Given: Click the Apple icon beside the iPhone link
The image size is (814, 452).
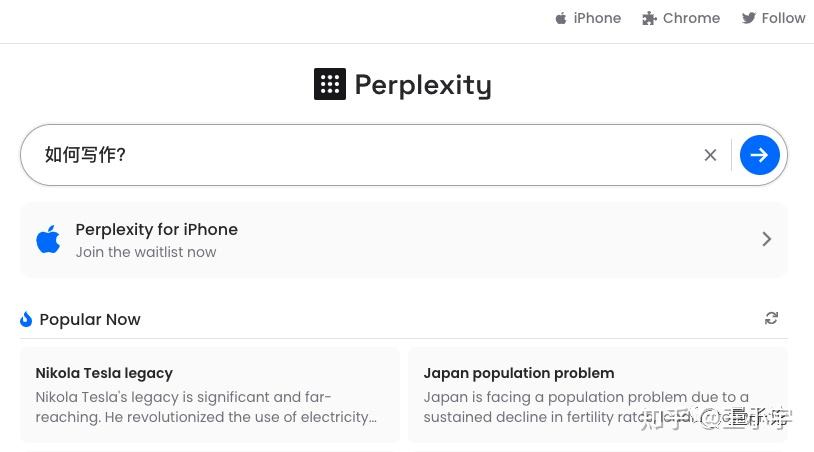Looking at the screenshot, I should pyautogui.click(x=561, y=19).
